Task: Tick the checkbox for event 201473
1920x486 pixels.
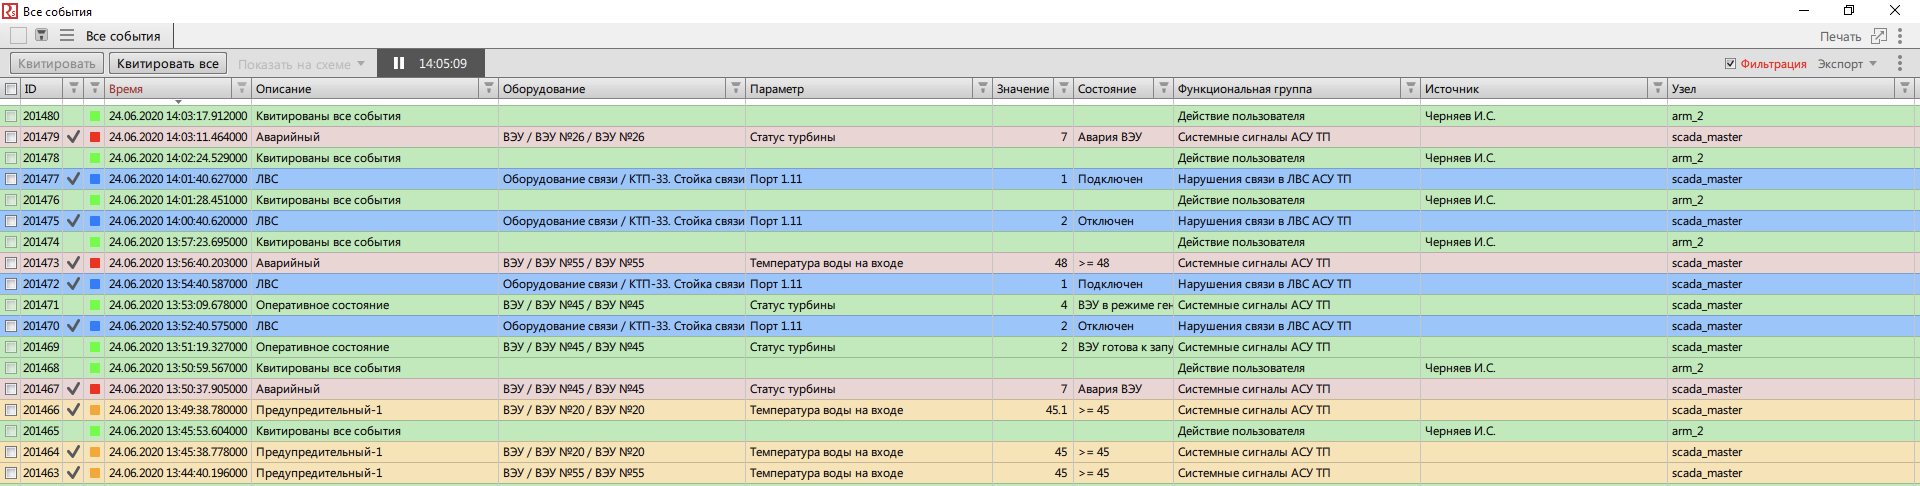Action: pos(11,263)
